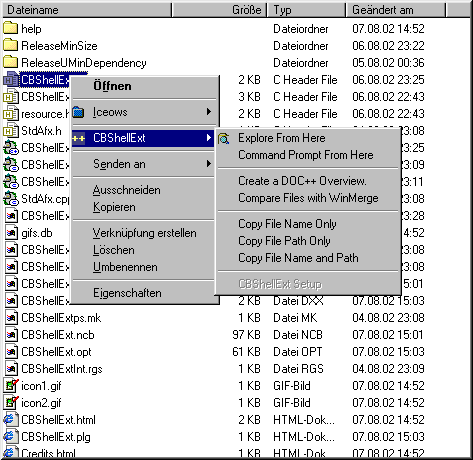Click the Explore From Here magnifier icon
473x460 pixels.
click(x=224, y=138)
